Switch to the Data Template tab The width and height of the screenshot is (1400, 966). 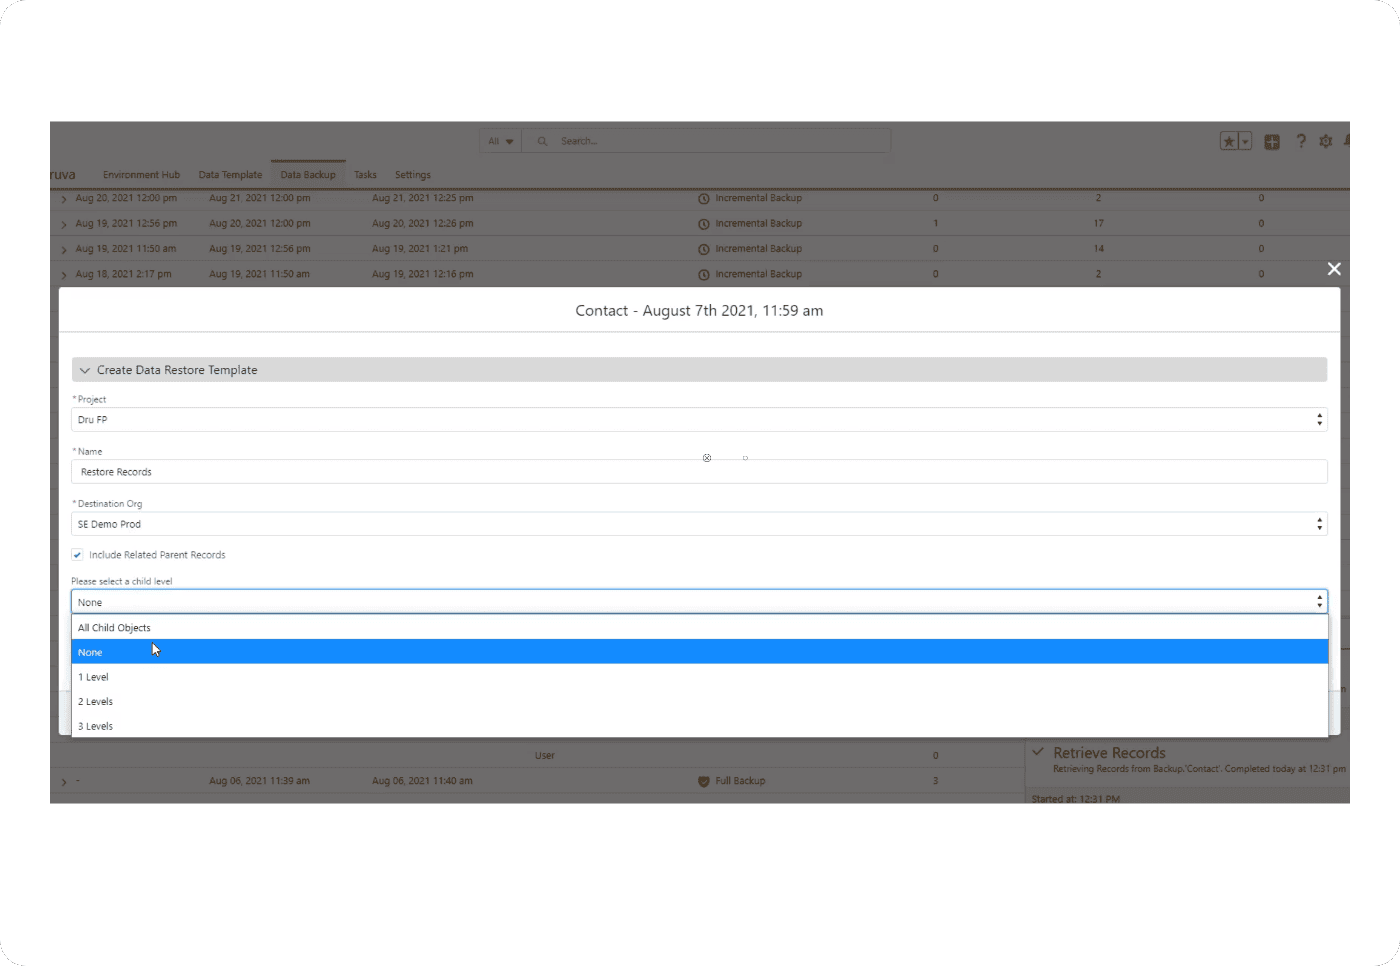point(230,175)
